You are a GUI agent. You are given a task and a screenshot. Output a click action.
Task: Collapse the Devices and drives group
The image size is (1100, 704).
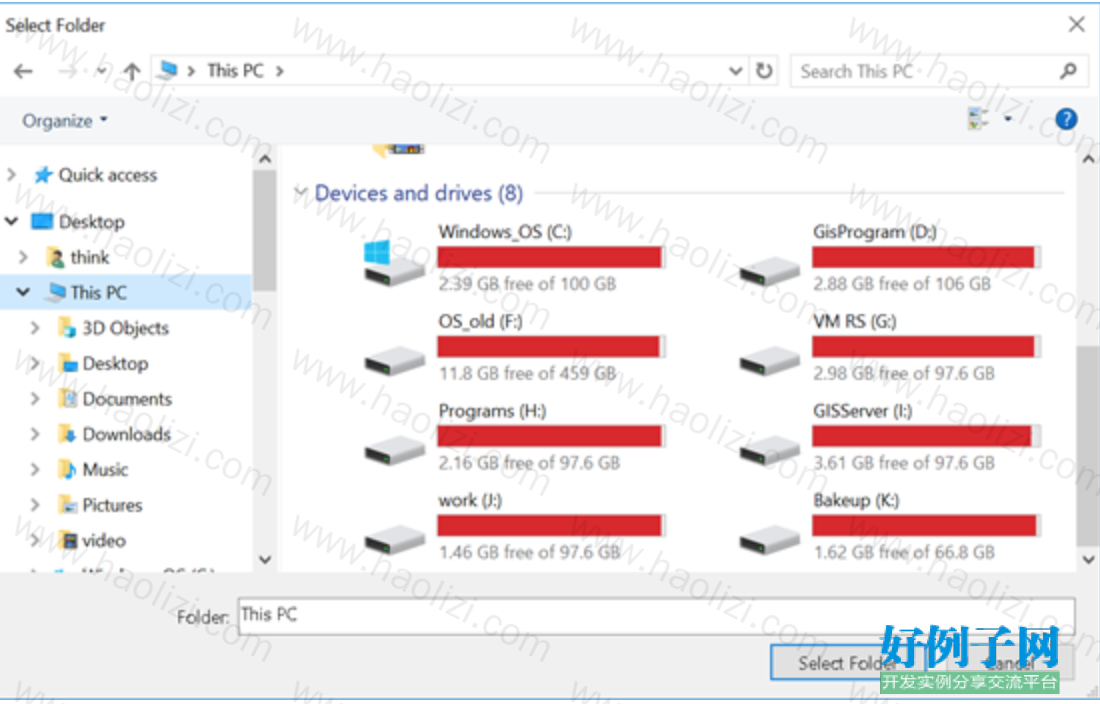click(300, 192)
